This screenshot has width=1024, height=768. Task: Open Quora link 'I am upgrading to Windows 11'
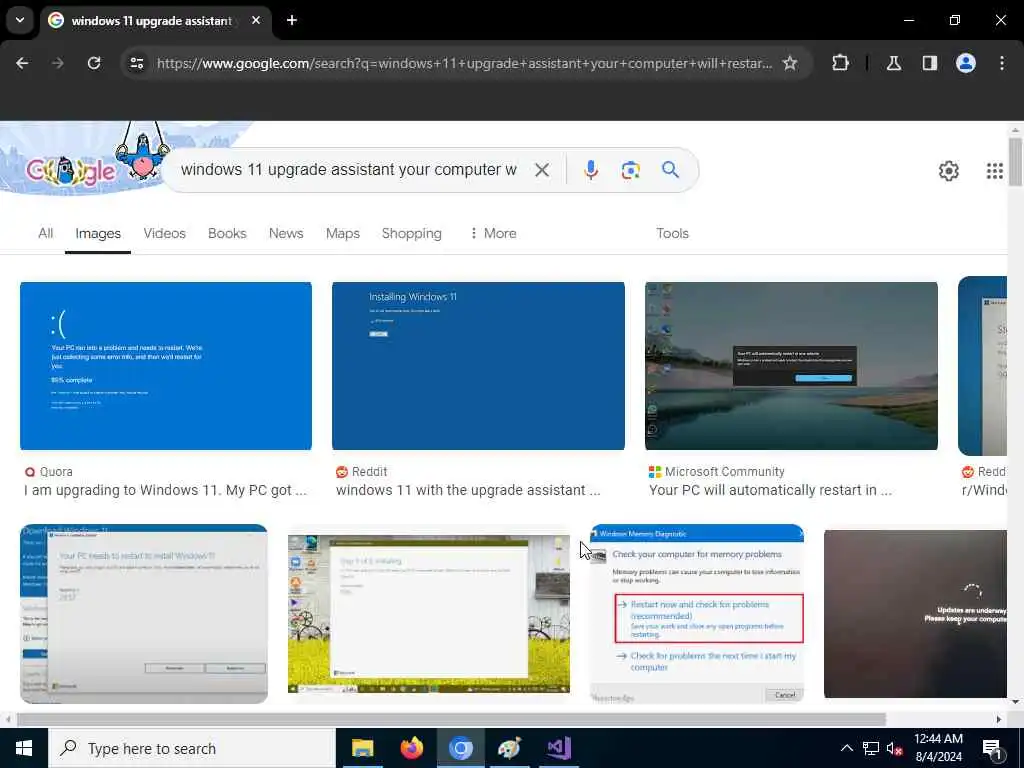[x=165, y=490]
